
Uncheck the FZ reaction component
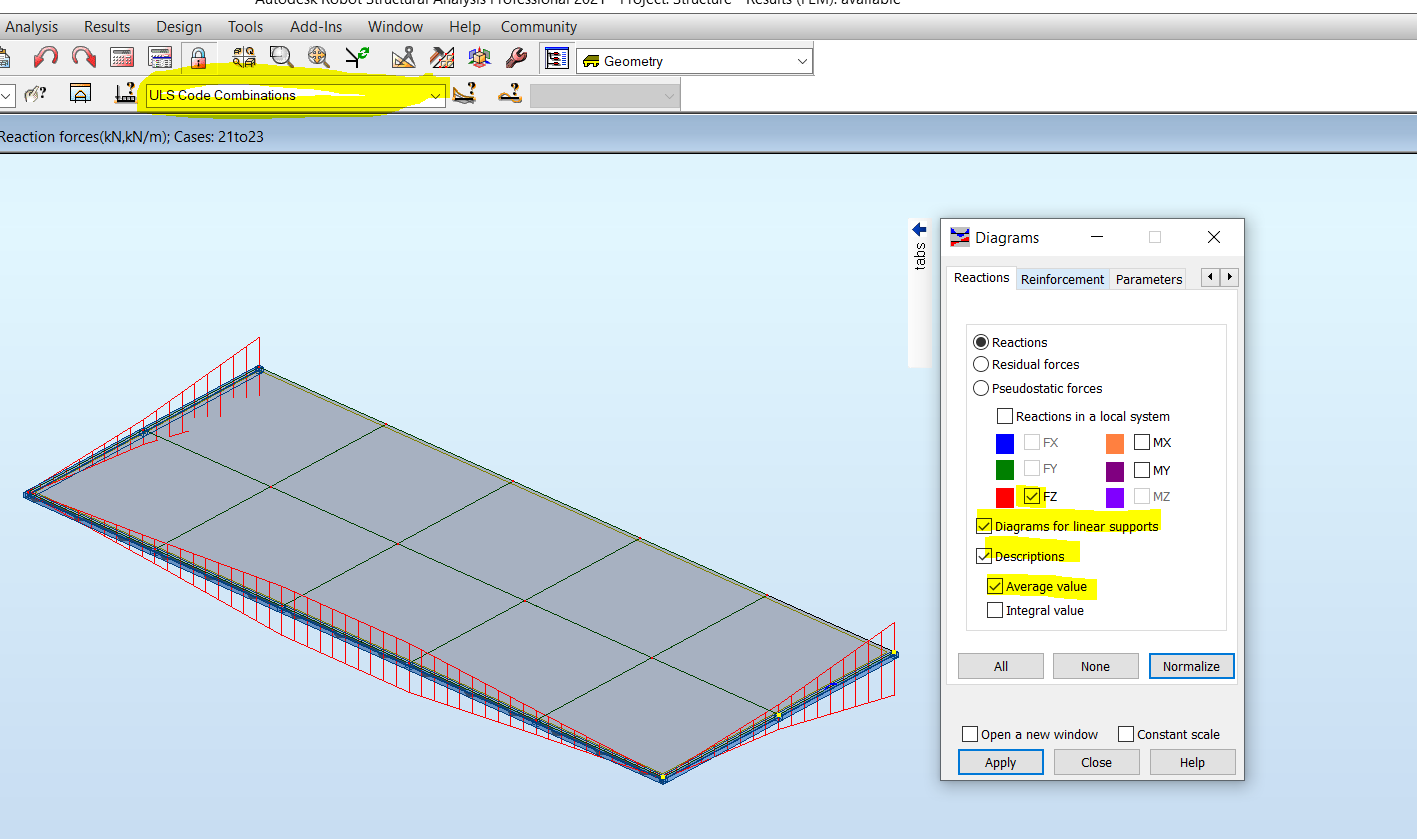pos(1033,496)
